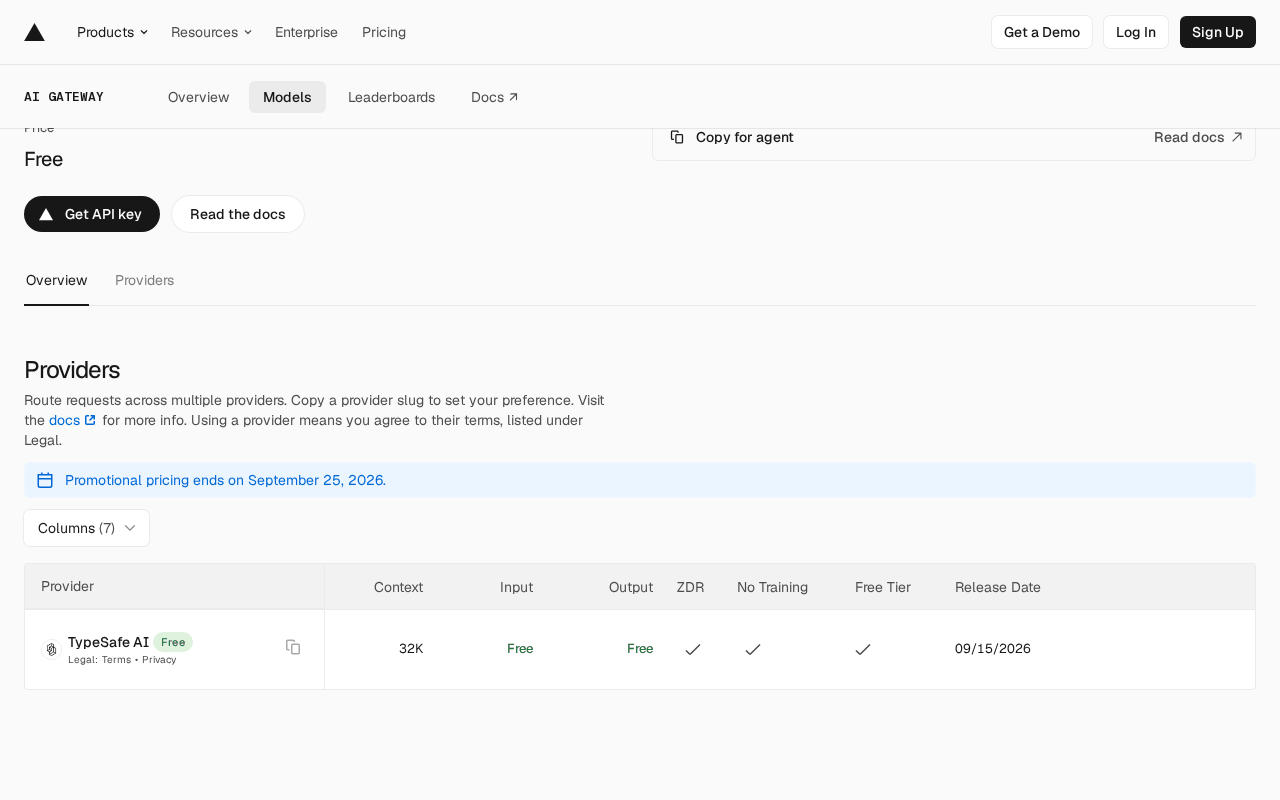Click the Free Tier checkmark for TypeSafe AI
1280x800 pixels.
[863, 649]
